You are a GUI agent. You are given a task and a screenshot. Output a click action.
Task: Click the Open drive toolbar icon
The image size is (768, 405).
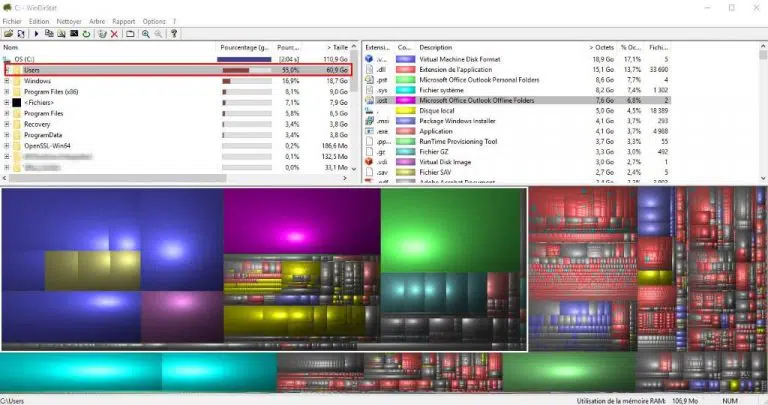click(x=8, y=34)
